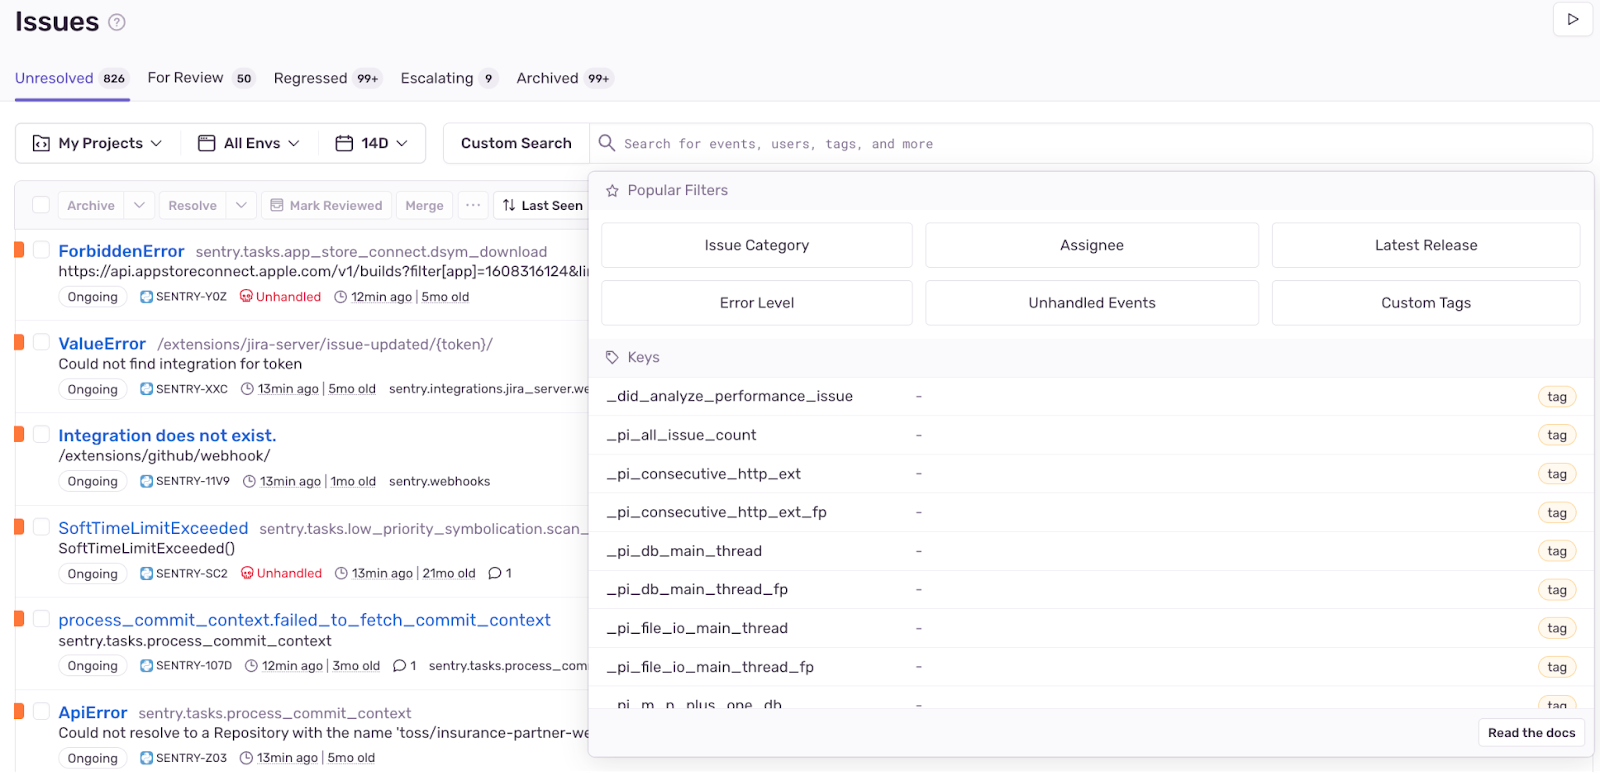Open the My Projects dropdown
The image size is (1600, 773).
click(x=98, y=143)
